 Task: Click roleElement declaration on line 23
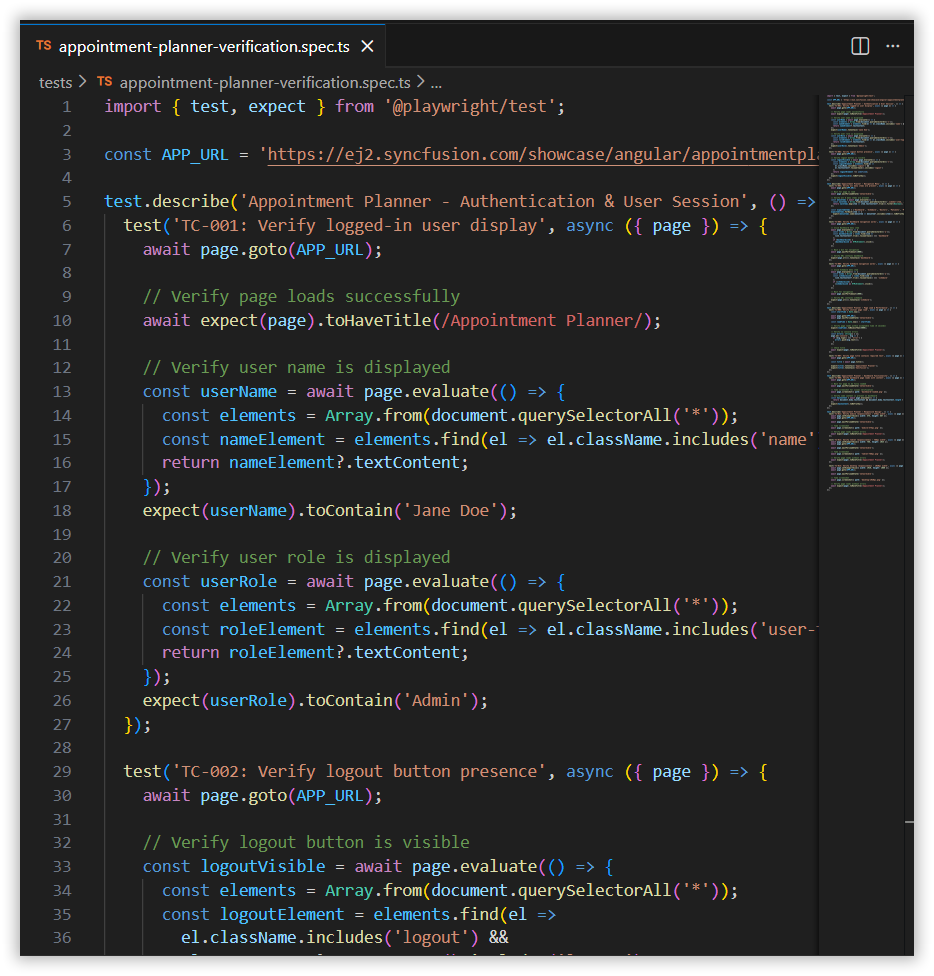pyautogui.click(x=273, y=629)
